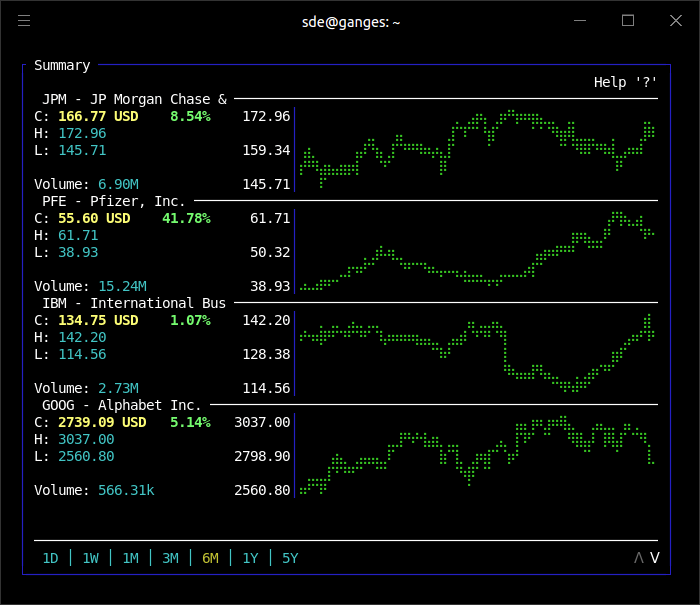Click PFE chart midpoint label 50.32
Screen dimensions: 700x605
tap(270, 252)
